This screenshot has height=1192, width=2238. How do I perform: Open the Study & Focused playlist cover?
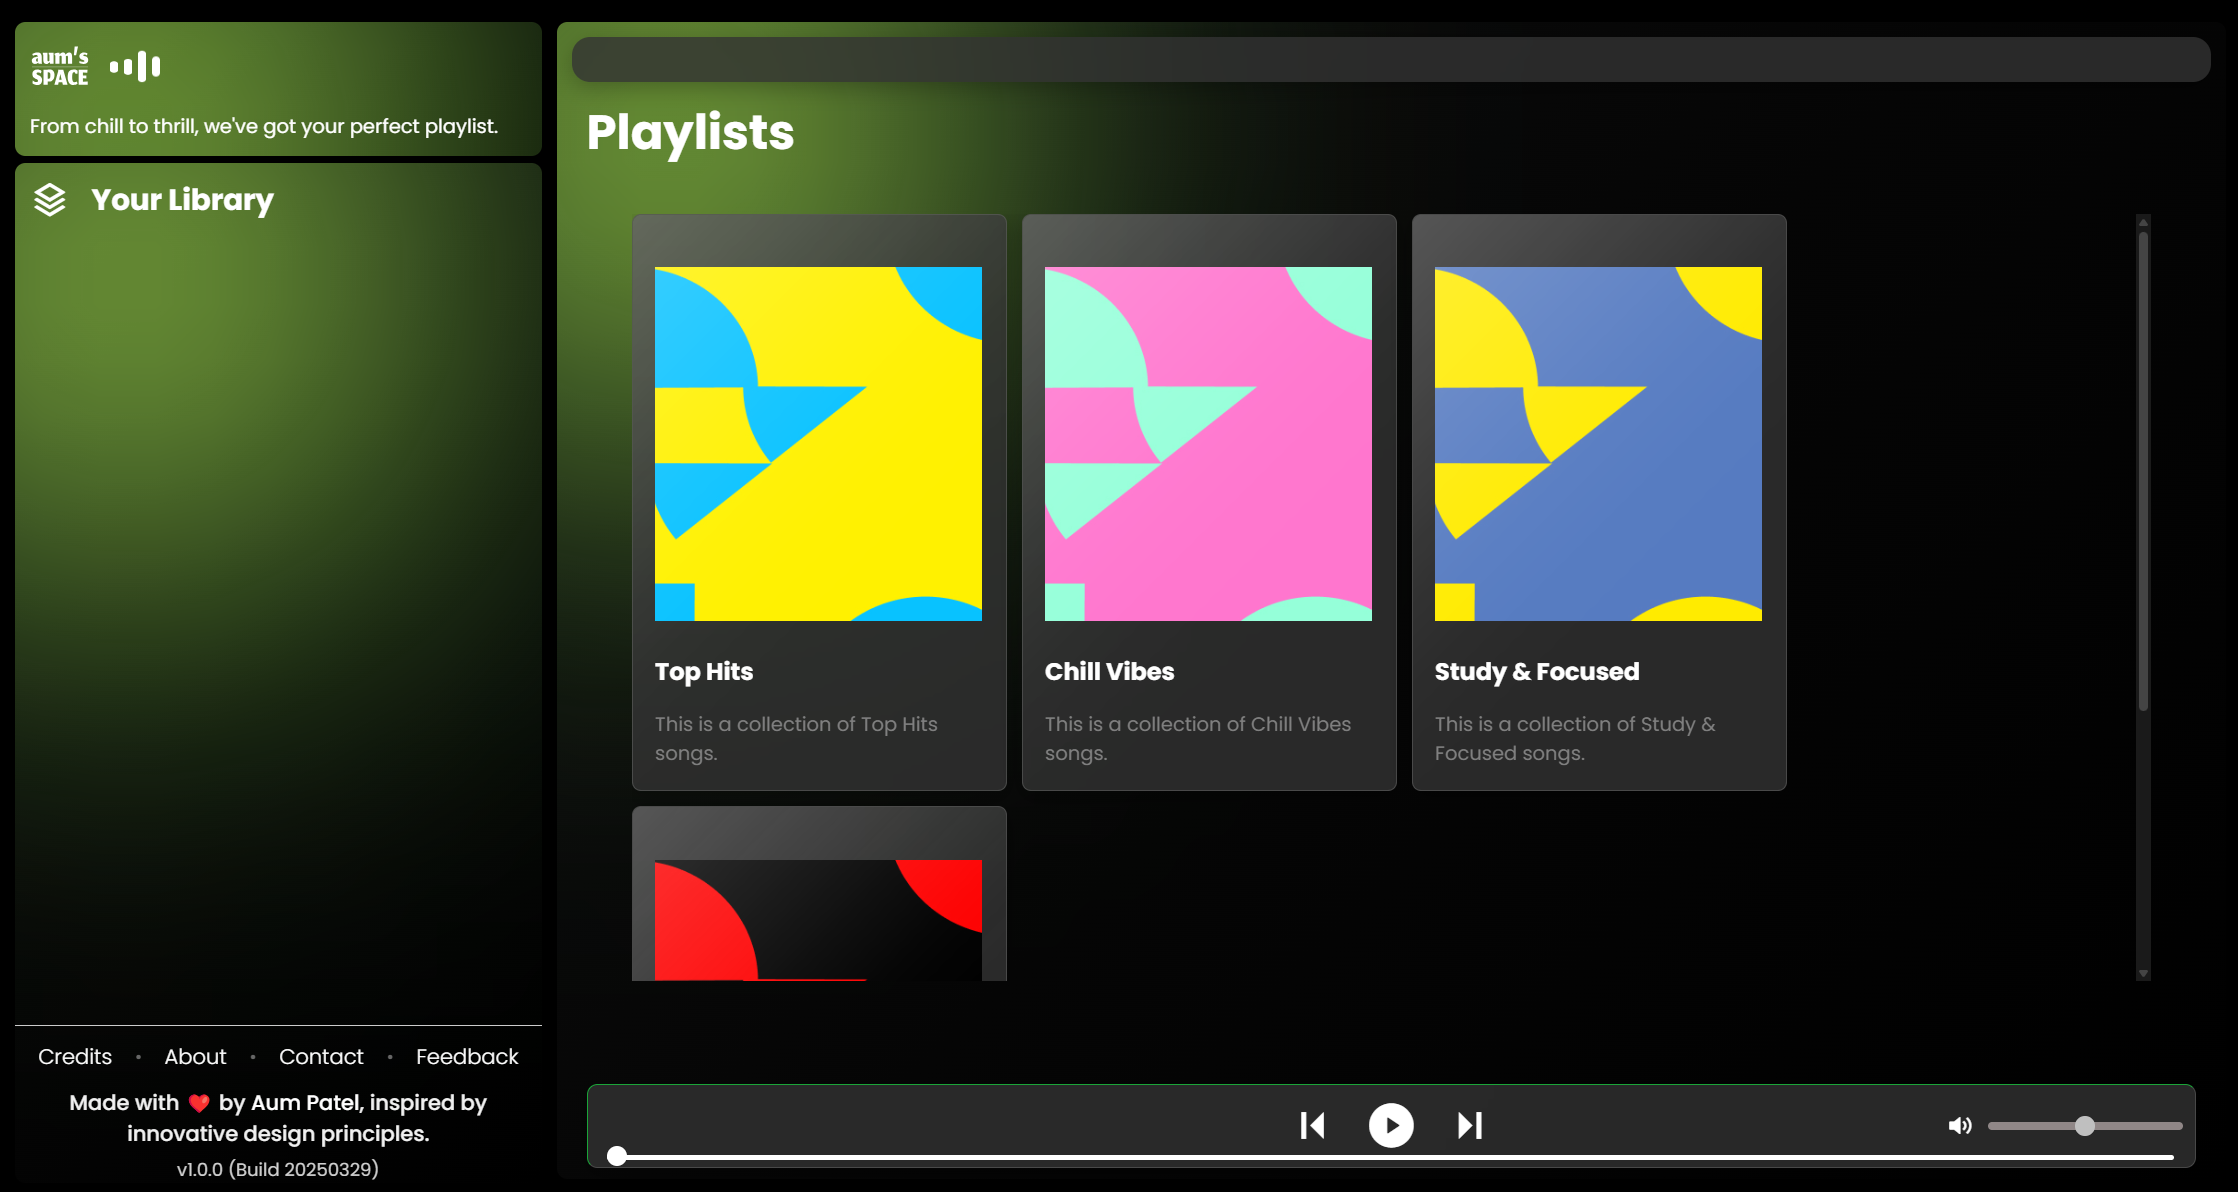pyautogui.click(x=1598, y=444)
